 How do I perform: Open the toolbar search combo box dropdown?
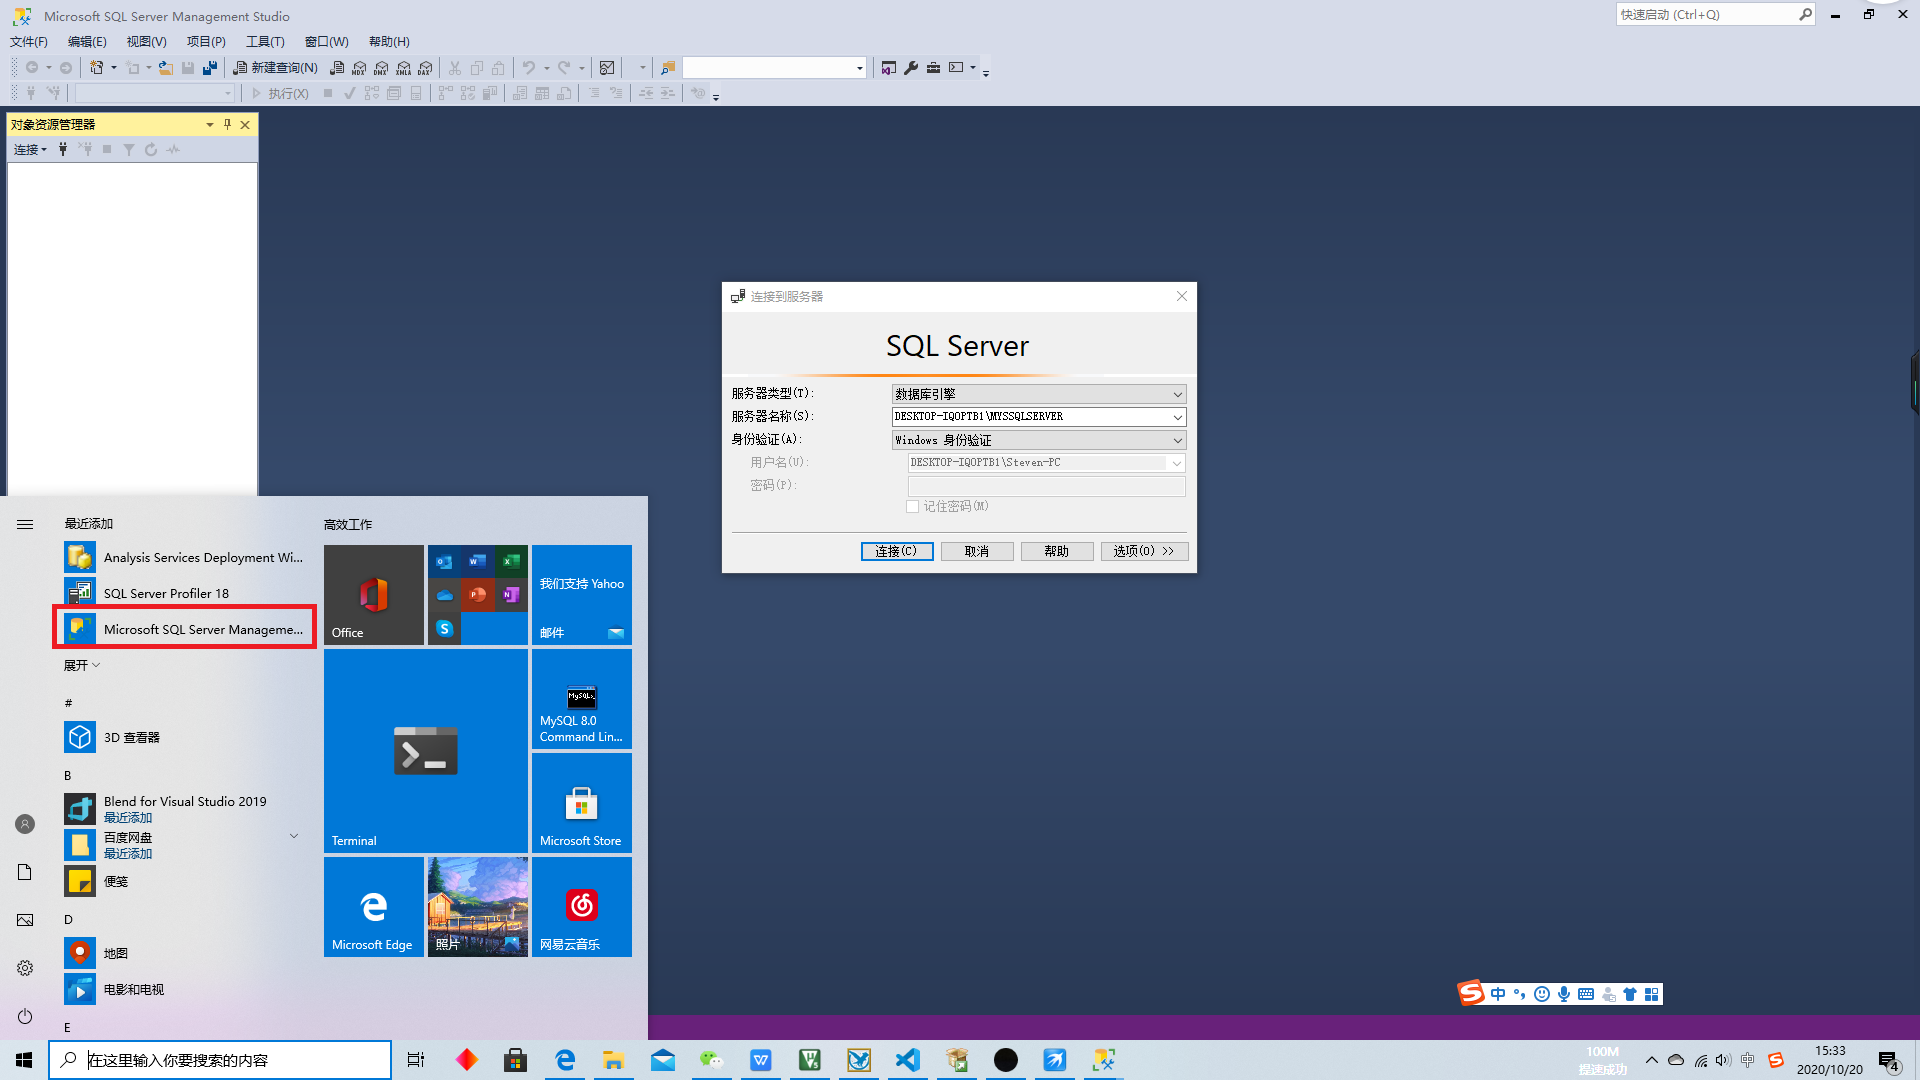click(x=860, y=68)
